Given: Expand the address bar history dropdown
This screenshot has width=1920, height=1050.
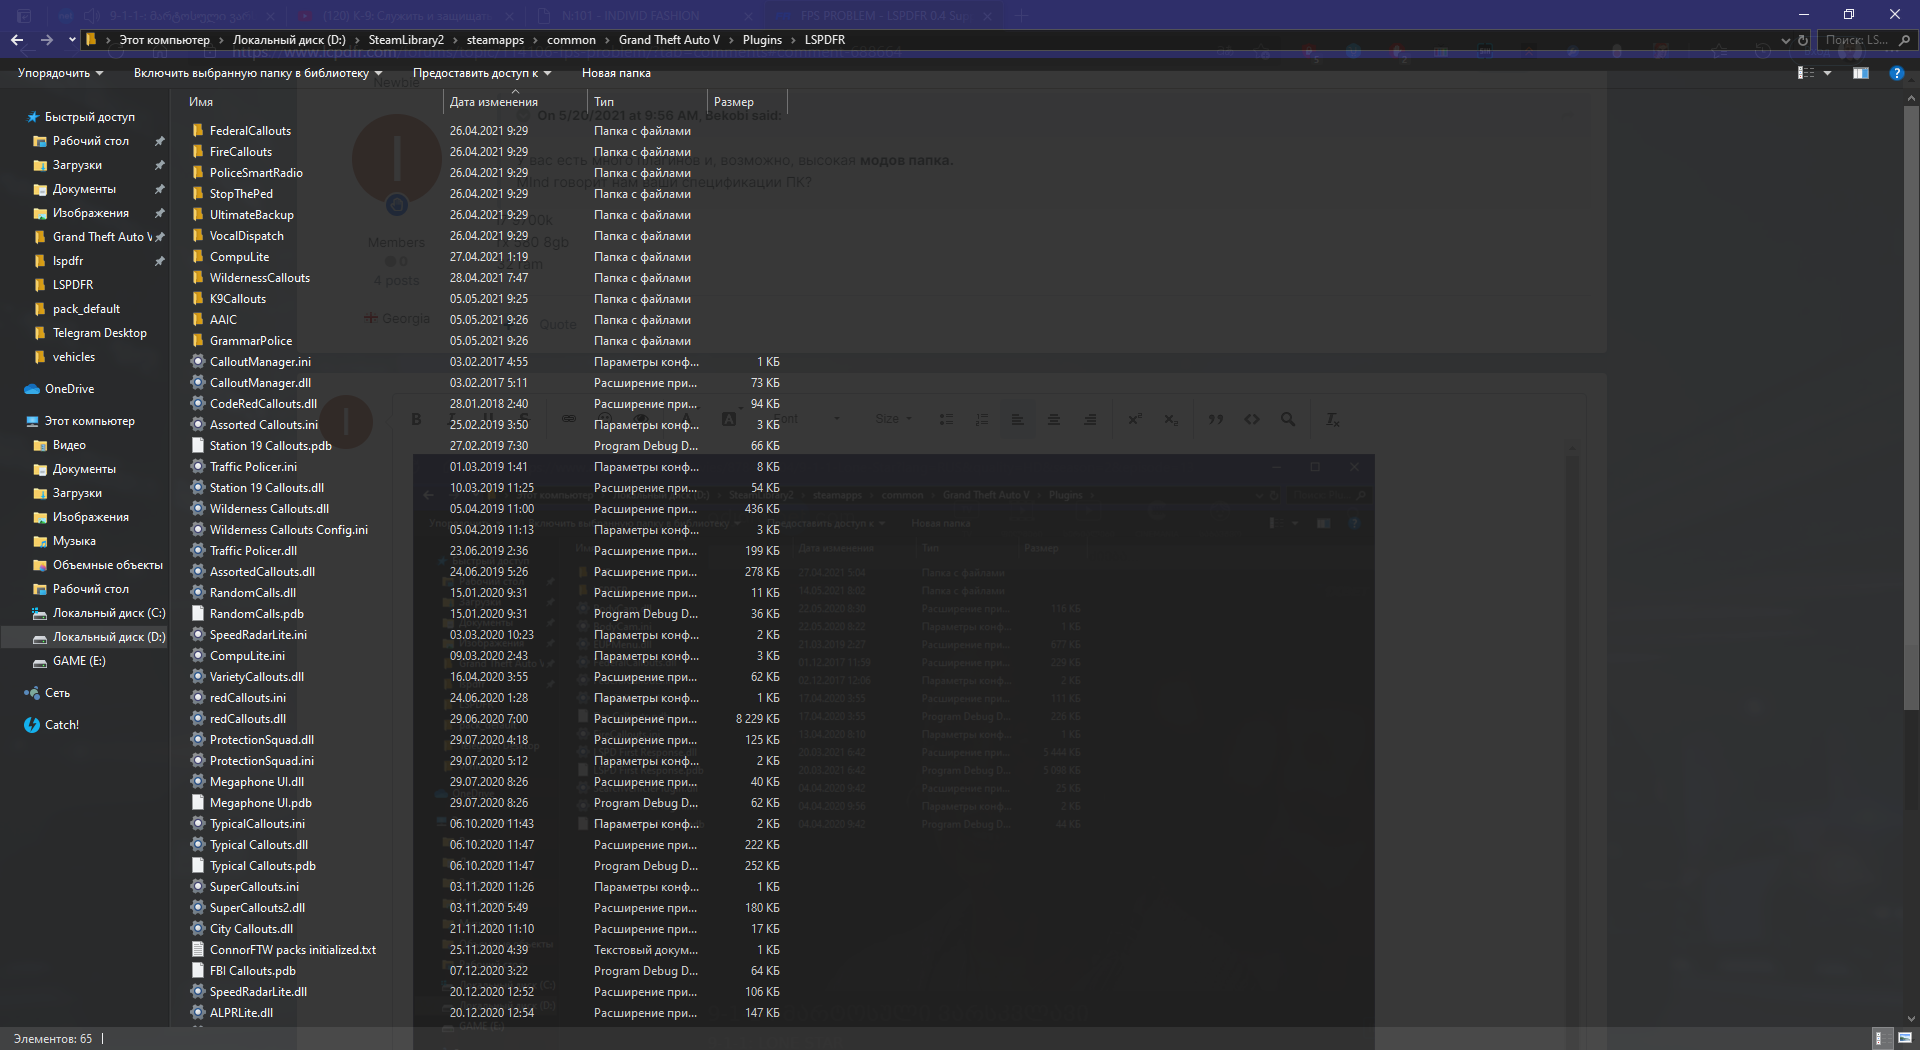Looking at the screenshot, I should 1786,40.
